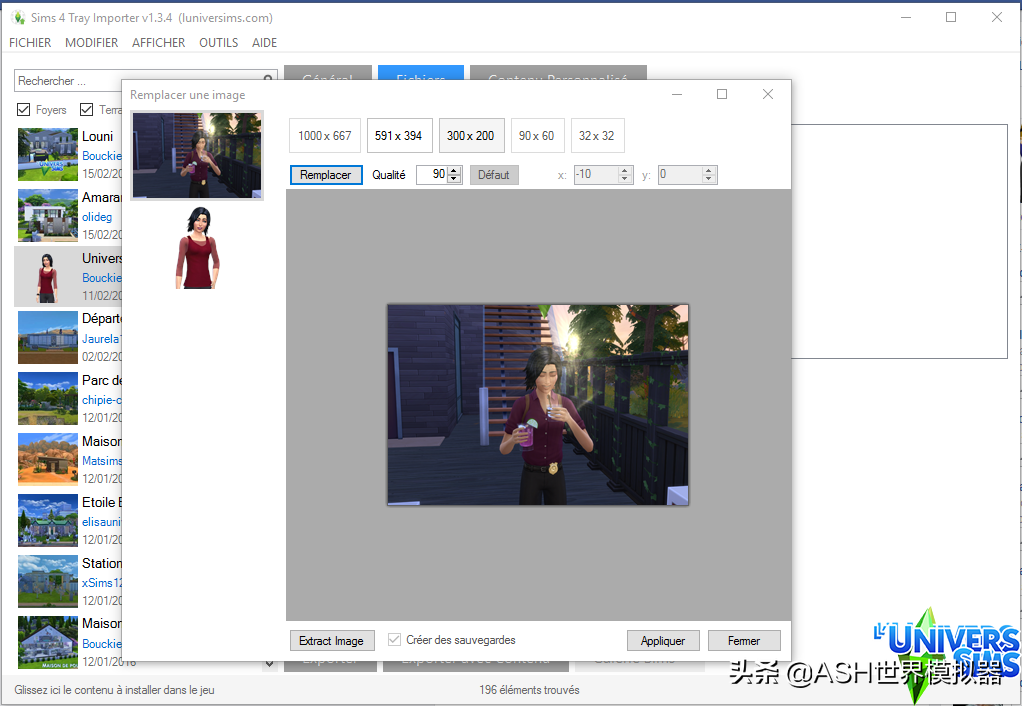Screen dimensions: 1022x706
Task: Close the Remplacer une image dialog
Action: (x=768, y=95)
